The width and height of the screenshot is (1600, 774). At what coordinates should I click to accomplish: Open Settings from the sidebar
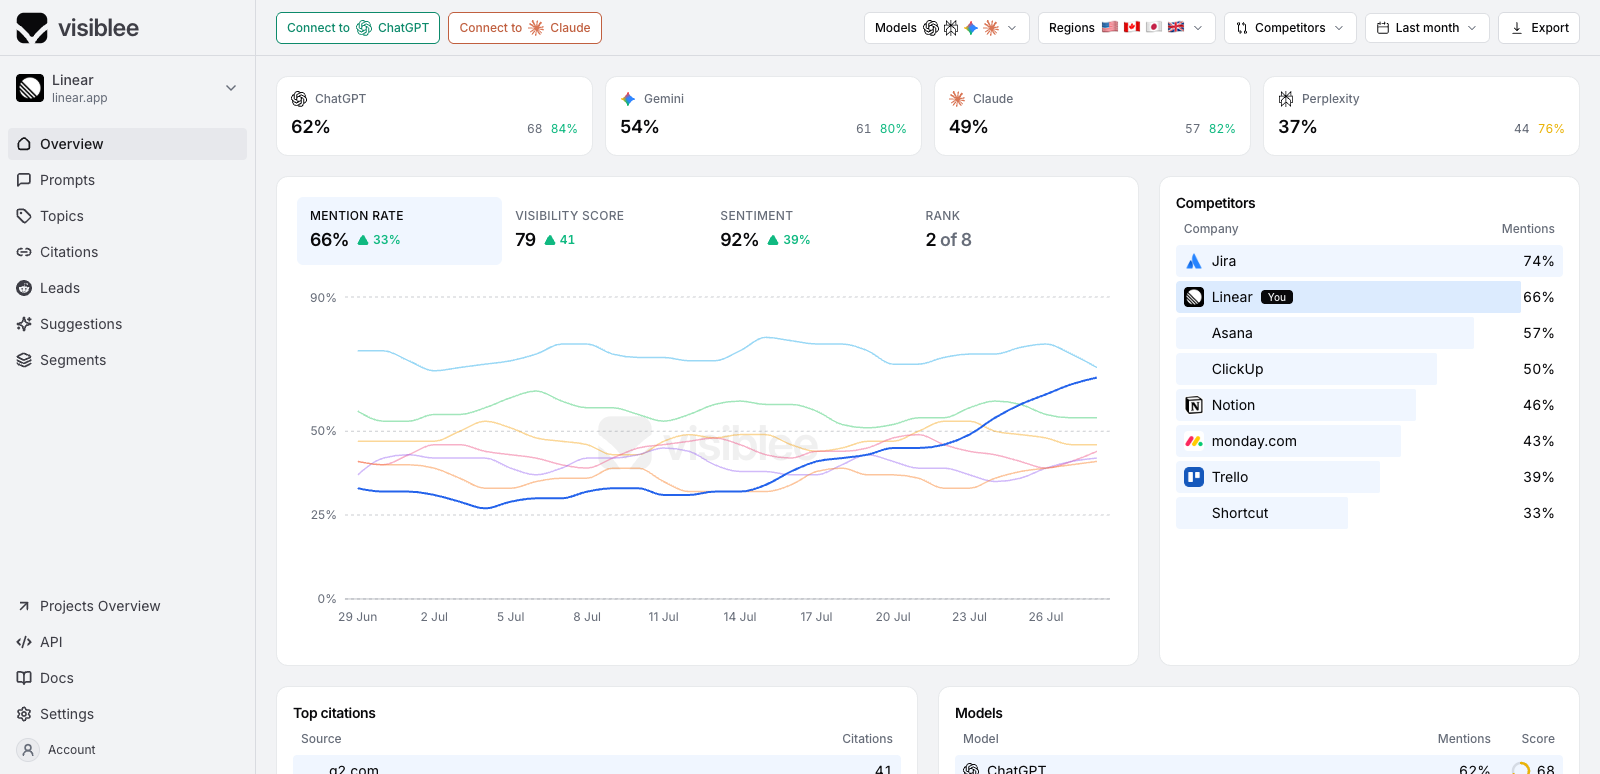tap(127, 714)
